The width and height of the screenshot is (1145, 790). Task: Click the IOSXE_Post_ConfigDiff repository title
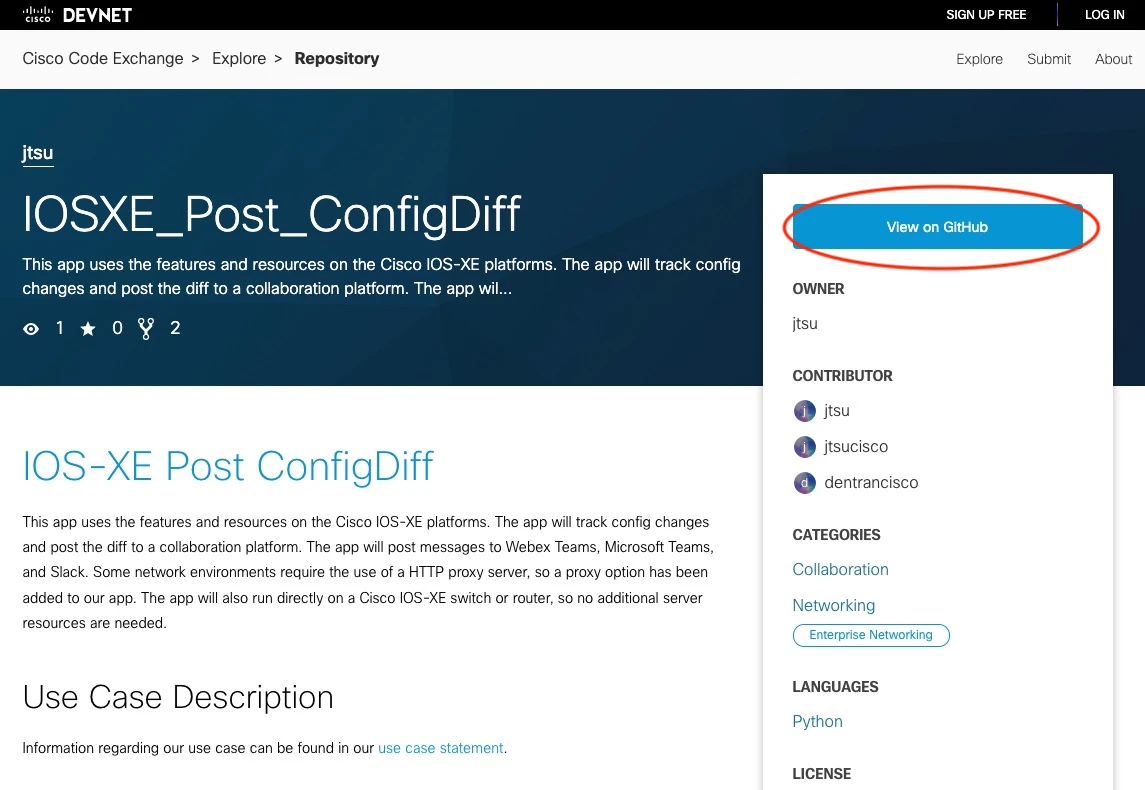[271, 215]
